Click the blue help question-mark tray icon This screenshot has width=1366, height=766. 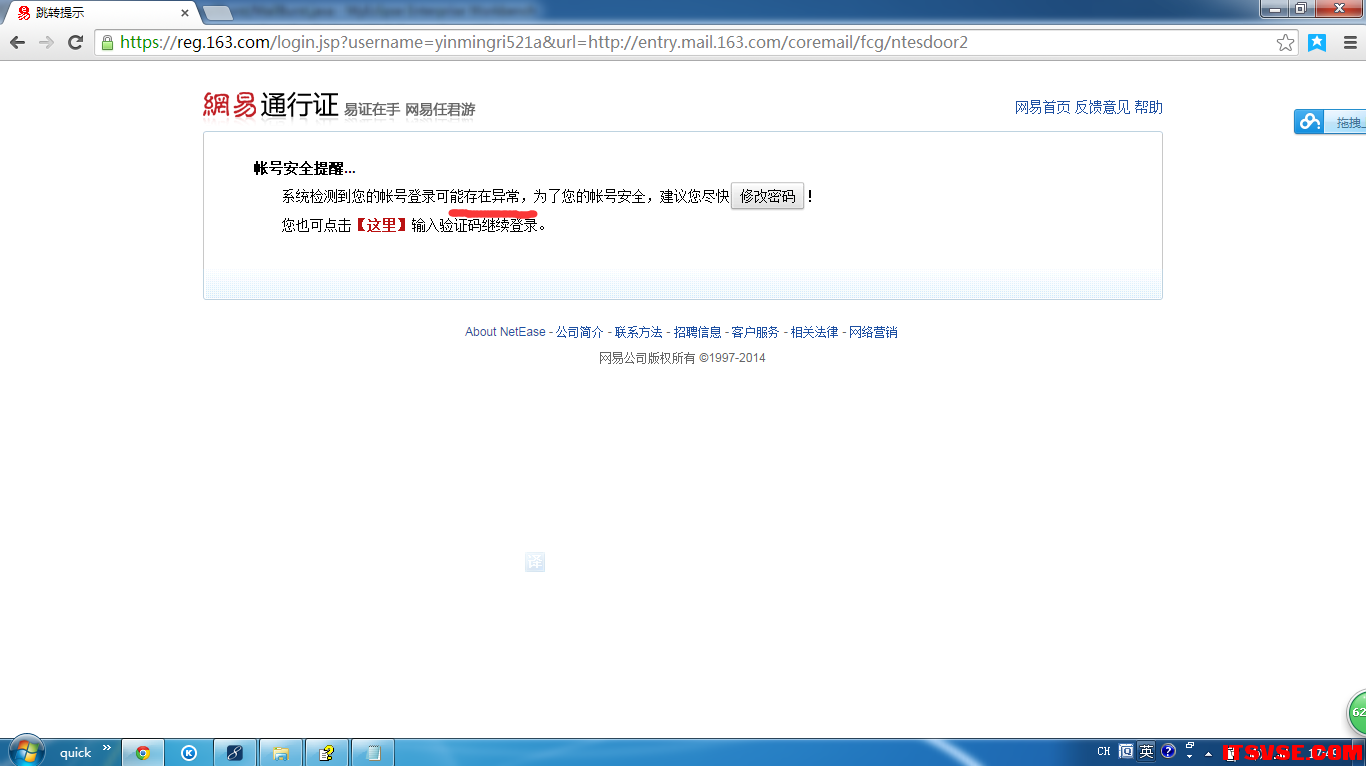coord(1167,751)
